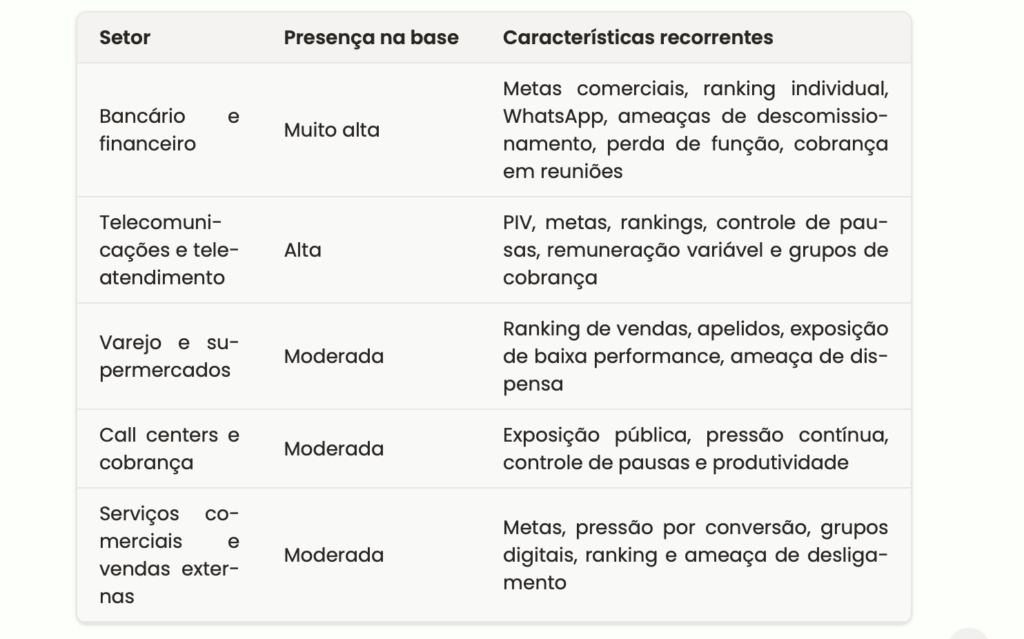Screen dimensions: 1024x639
Task: Click Moderada in the Serviços comerciais row
Action: click(x=334, y=555)
